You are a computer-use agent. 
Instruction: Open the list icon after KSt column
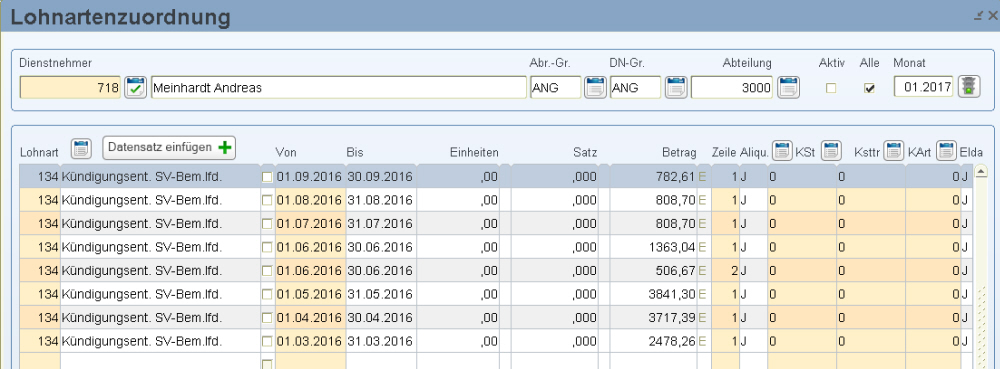pyautogui.click(x=831, y=151)
